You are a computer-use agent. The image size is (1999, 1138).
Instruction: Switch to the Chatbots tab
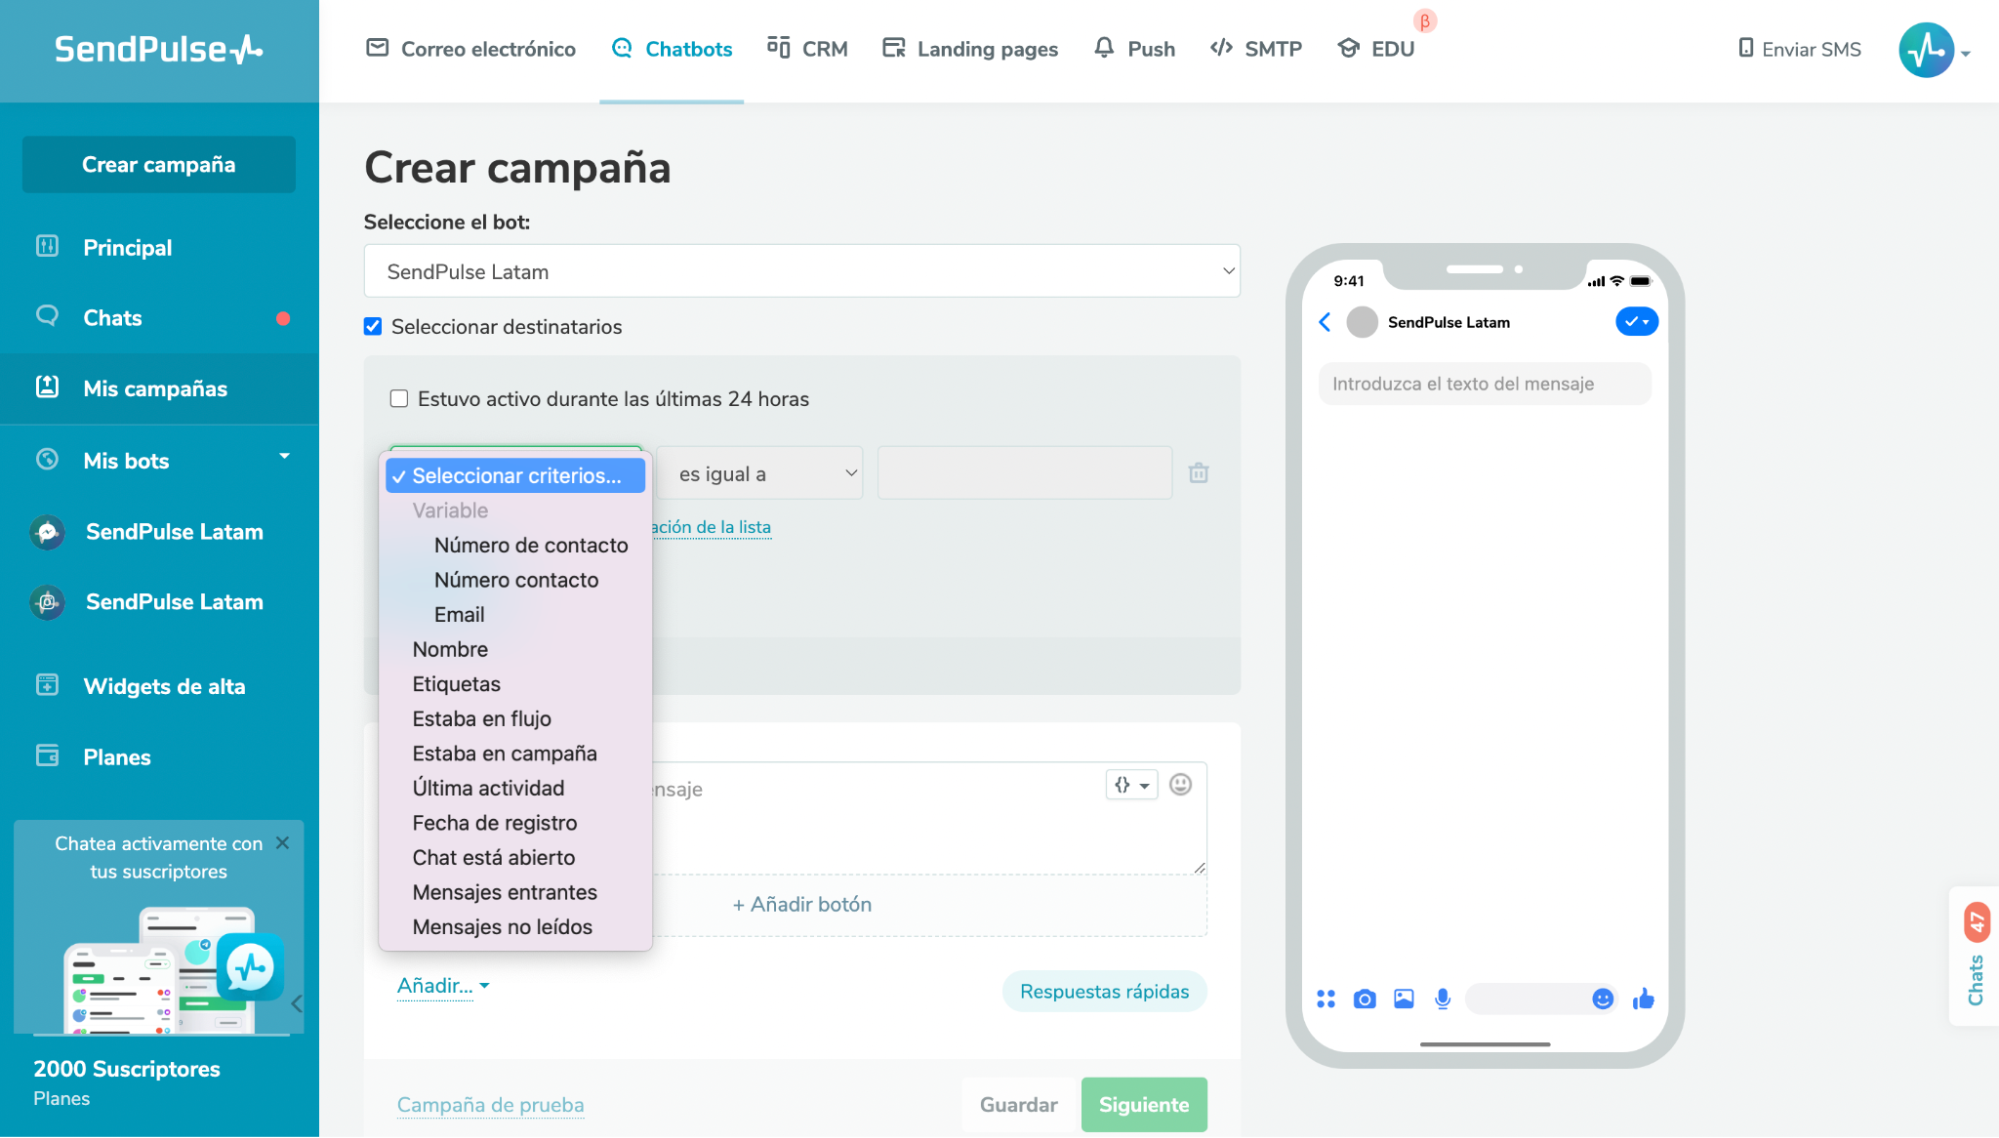pos(672,49)
